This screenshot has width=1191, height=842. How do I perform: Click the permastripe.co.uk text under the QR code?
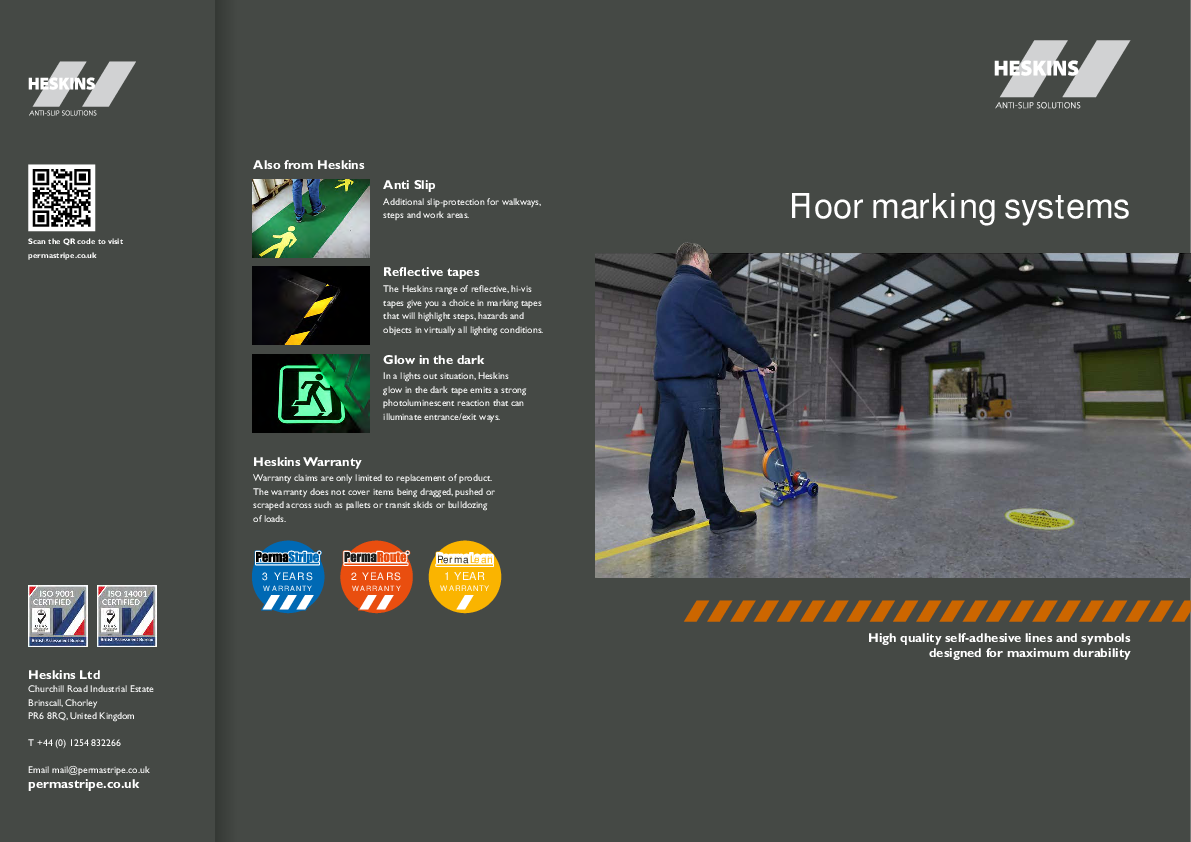(x=62, y=255)
